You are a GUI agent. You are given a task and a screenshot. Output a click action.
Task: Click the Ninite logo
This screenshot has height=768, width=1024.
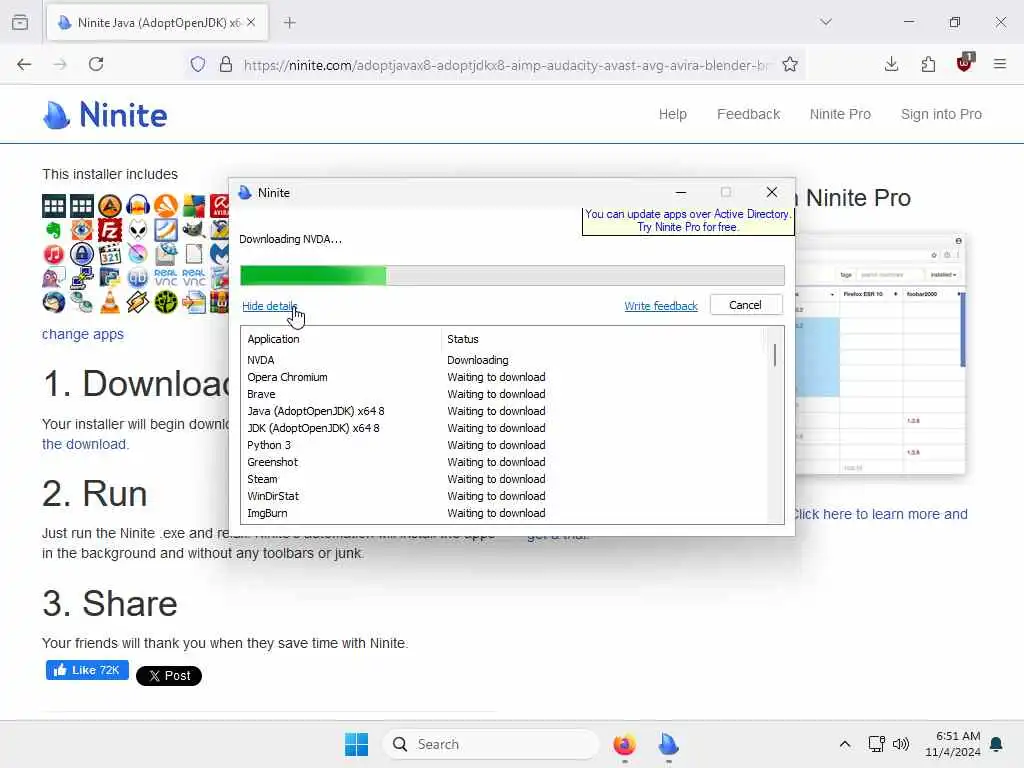pyautogui.click(x=105, y=115)
